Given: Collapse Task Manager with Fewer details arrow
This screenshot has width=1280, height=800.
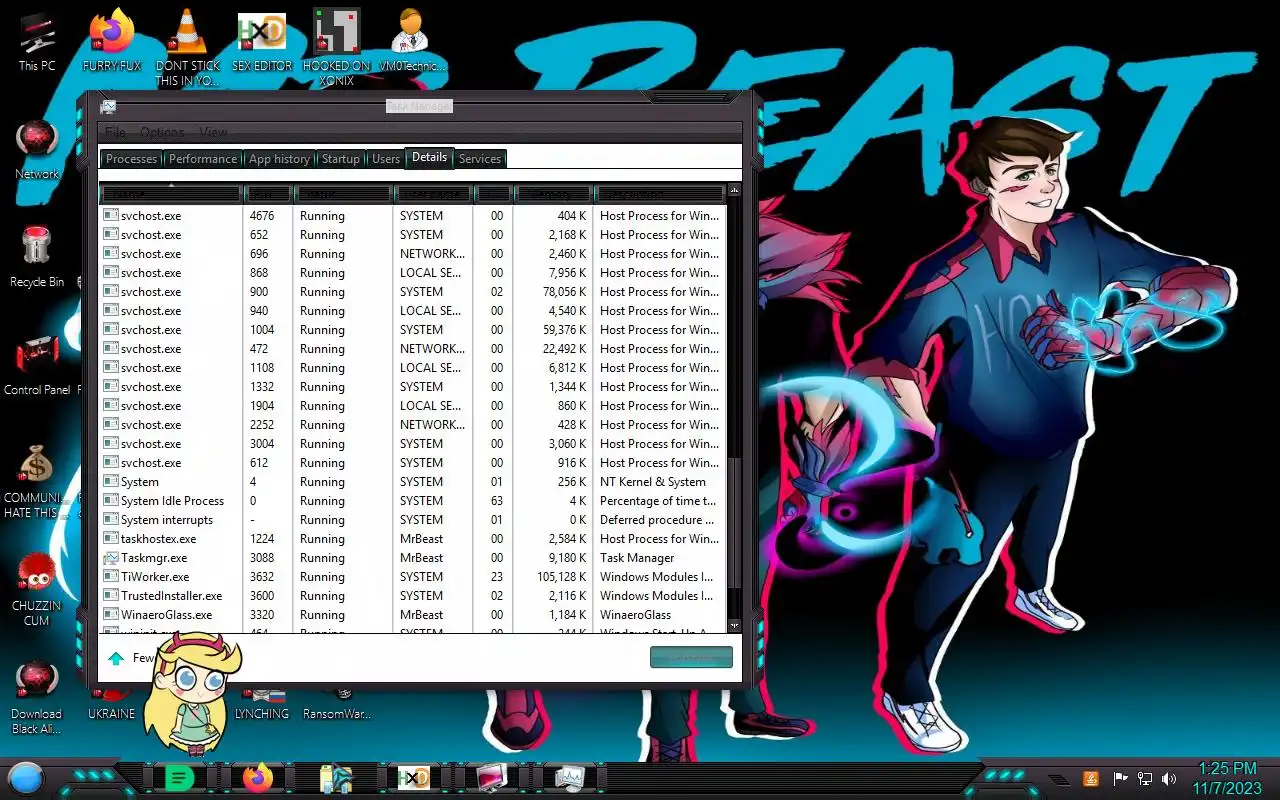Looking at the screenshot, I should tap(116, 658).
